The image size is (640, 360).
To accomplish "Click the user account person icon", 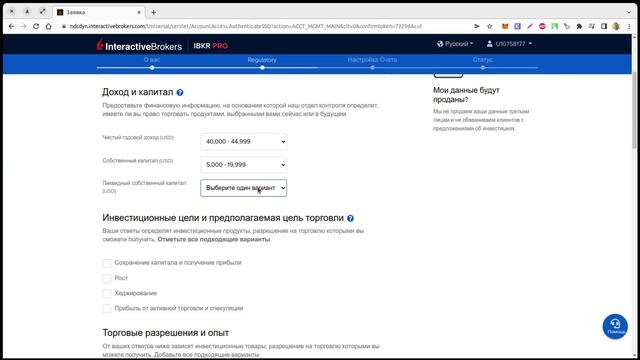I will [489, 44].
